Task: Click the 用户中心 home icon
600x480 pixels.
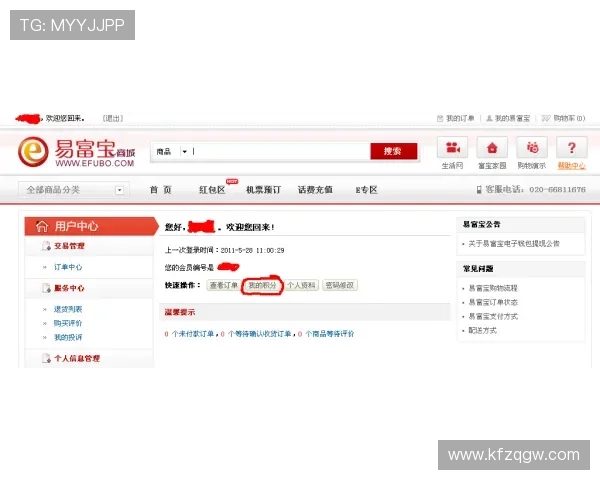Action: pos(42,226)
